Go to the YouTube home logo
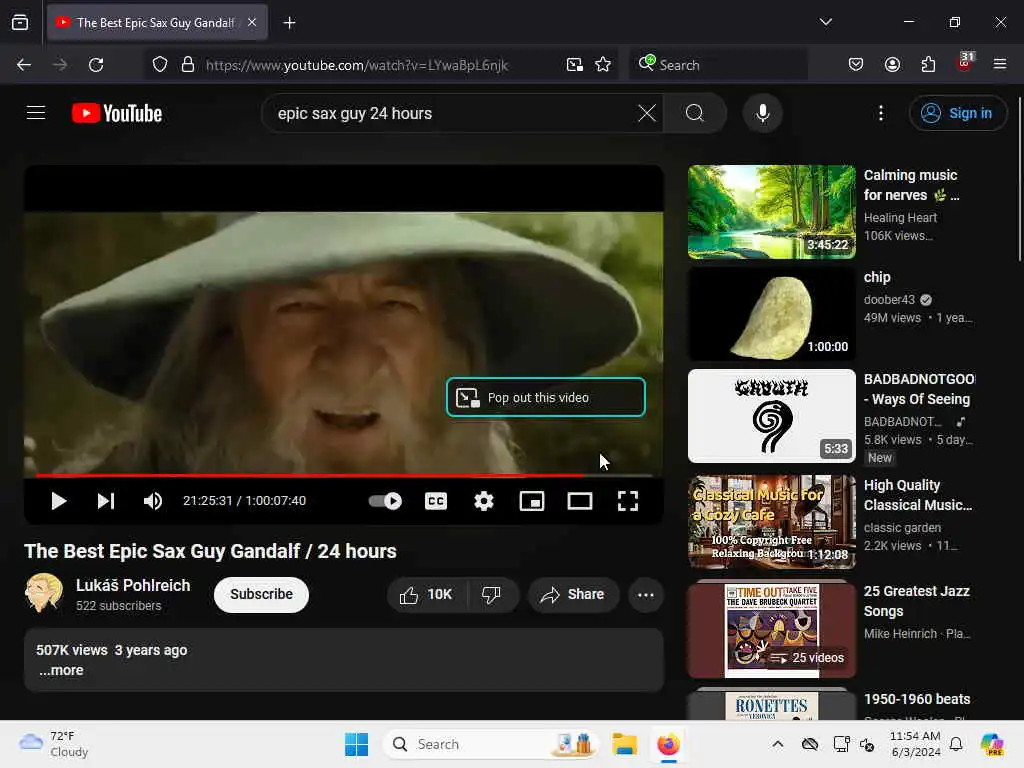The image size is (1024, 768). 117,113
